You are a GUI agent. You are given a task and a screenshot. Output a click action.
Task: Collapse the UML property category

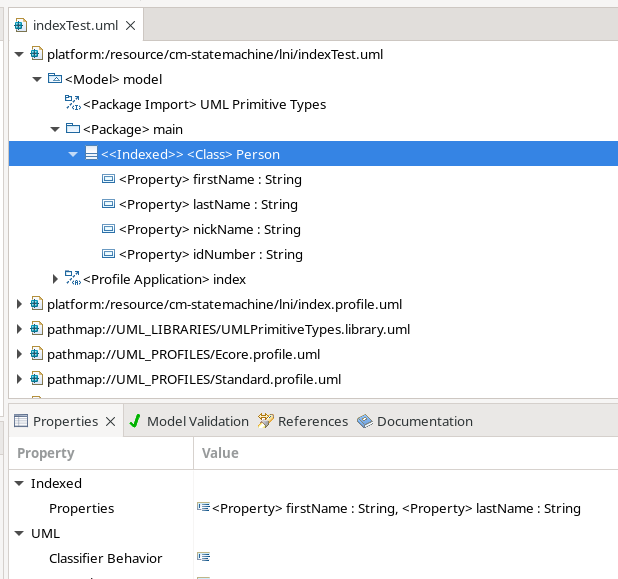point(19,533)
